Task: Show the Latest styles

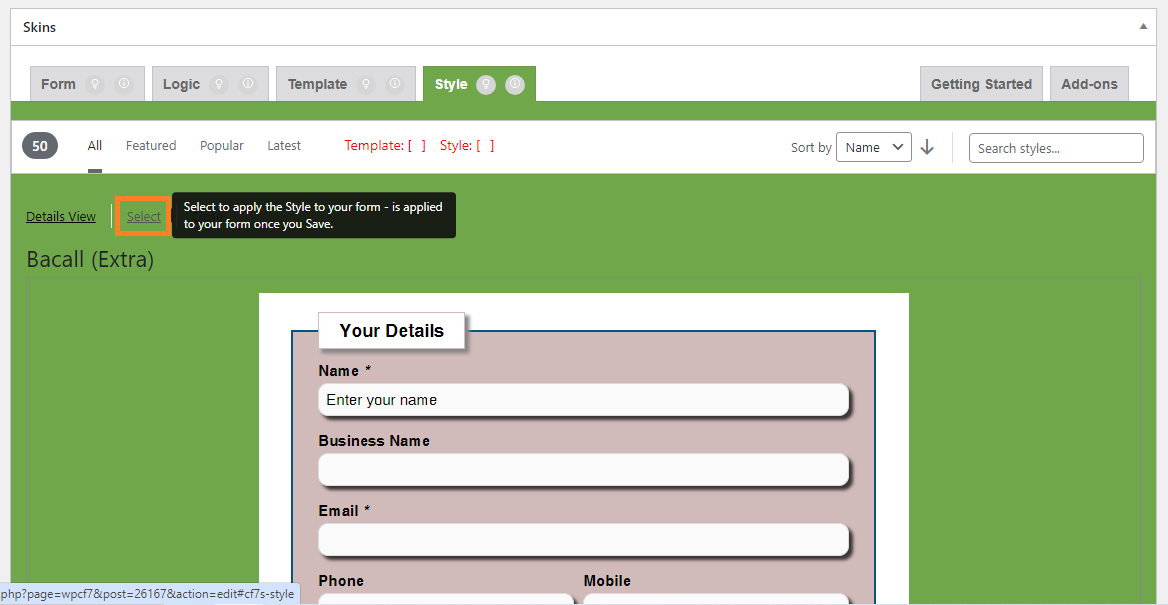Action: [284, 146]
